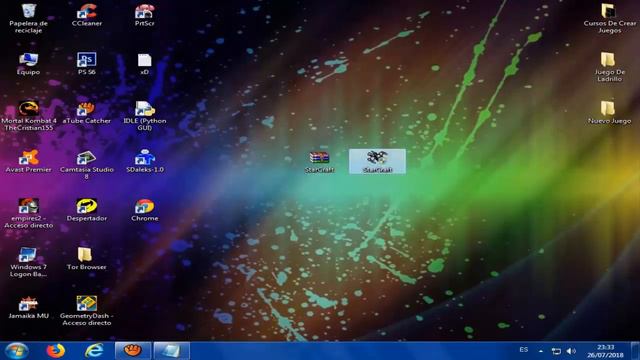This screenshot has height=360, width=640.
Task: Select the IDLE (Python GUI) shortcut
Action: point(144,116)
